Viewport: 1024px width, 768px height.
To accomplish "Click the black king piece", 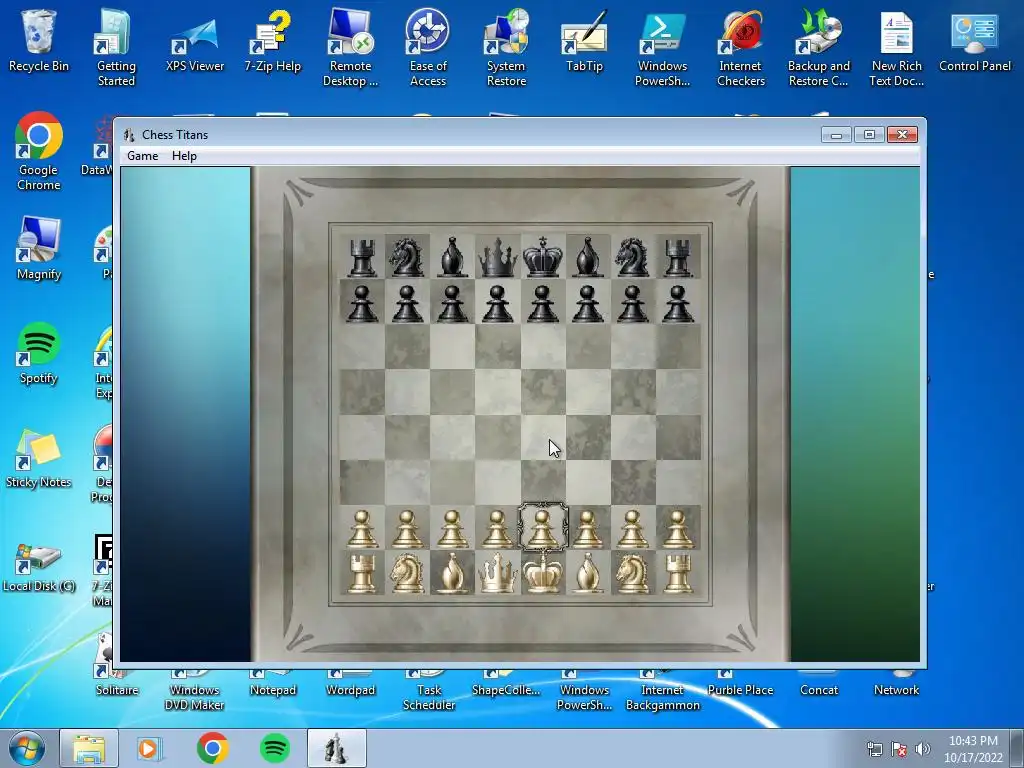I will click(x=542, y=257).
